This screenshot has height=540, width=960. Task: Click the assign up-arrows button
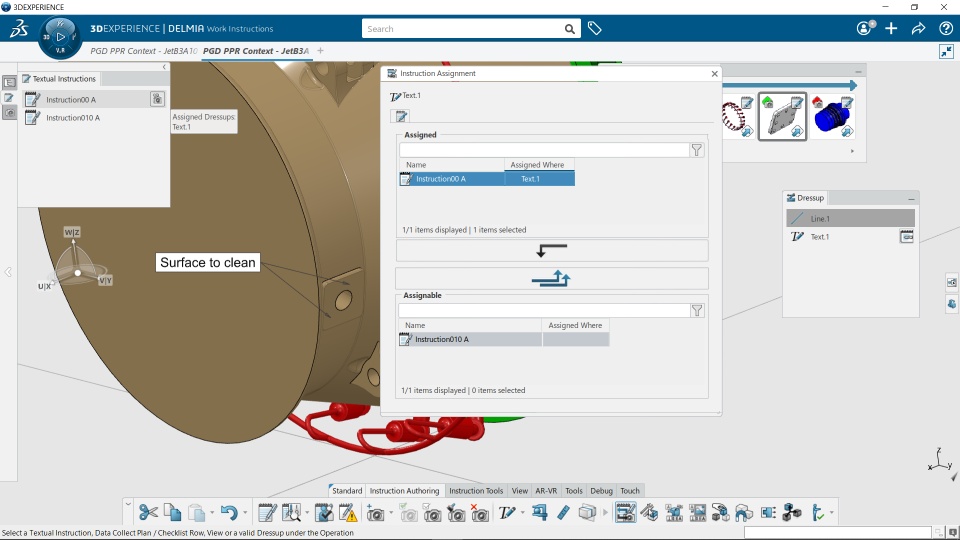(552, 279)
